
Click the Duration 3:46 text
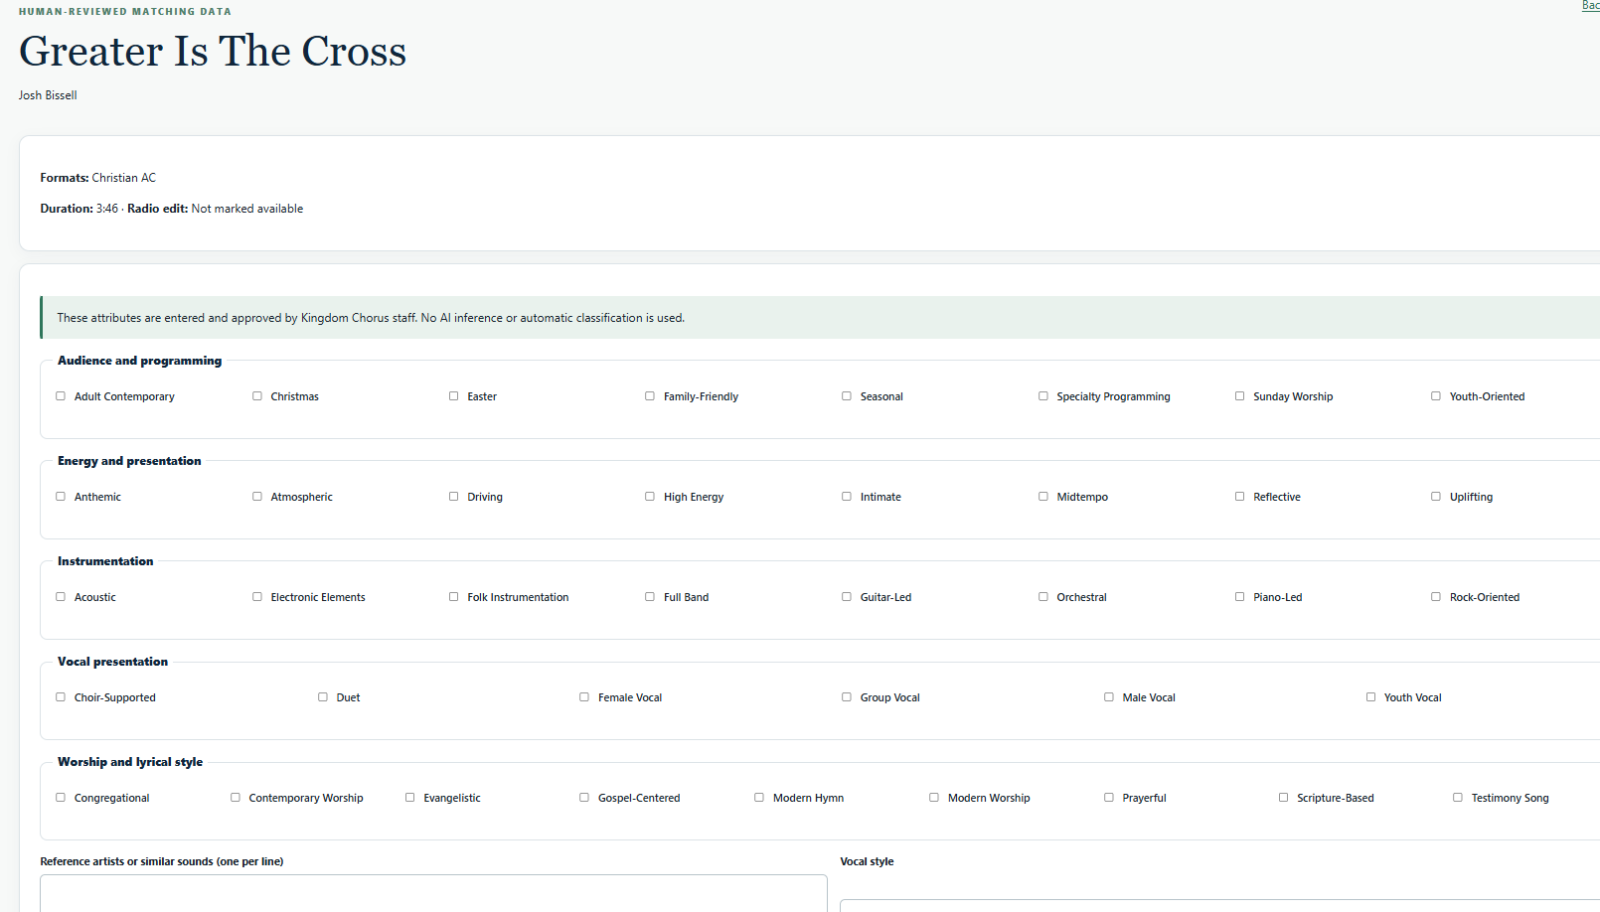[79, 209]
